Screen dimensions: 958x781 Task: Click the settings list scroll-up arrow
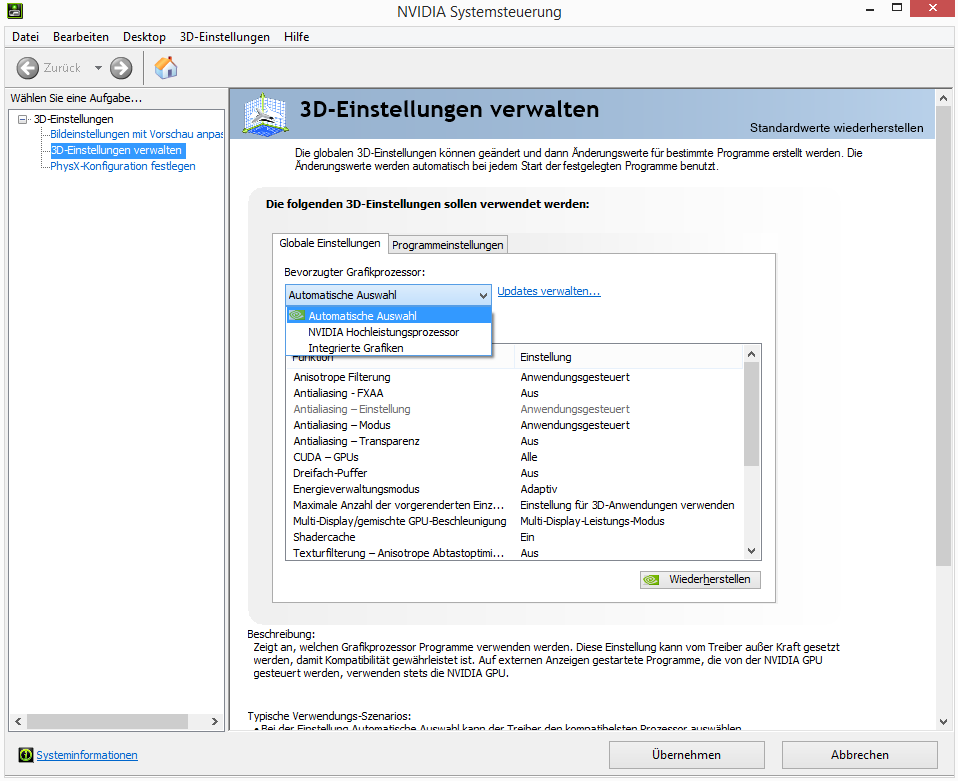pos(751,354)
